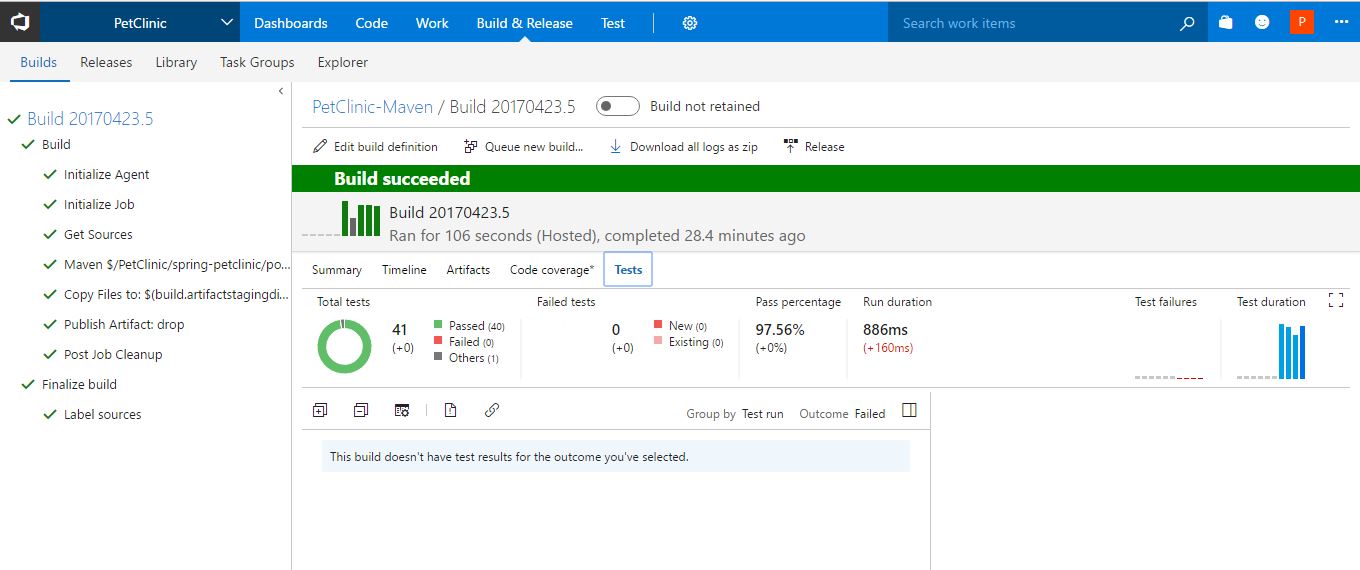Select the Get Sources step

pyautogui.click(x=98, y=234)
